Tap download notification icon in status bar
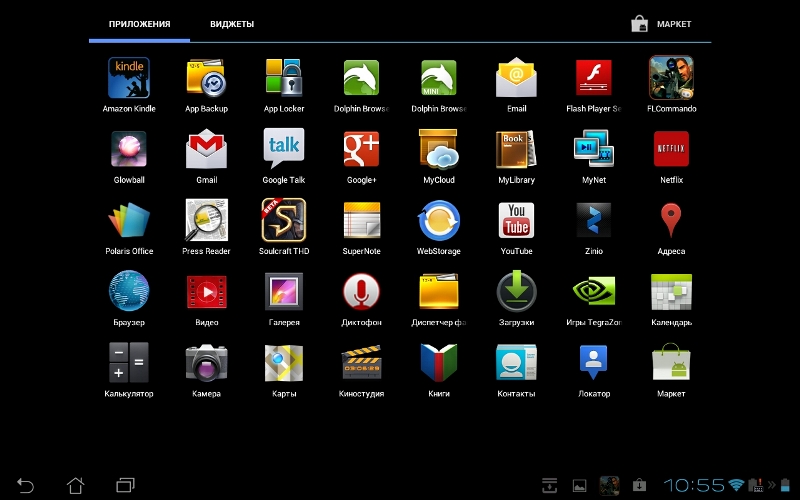Screen dimensions: 800x500 [x=549, y=485]
